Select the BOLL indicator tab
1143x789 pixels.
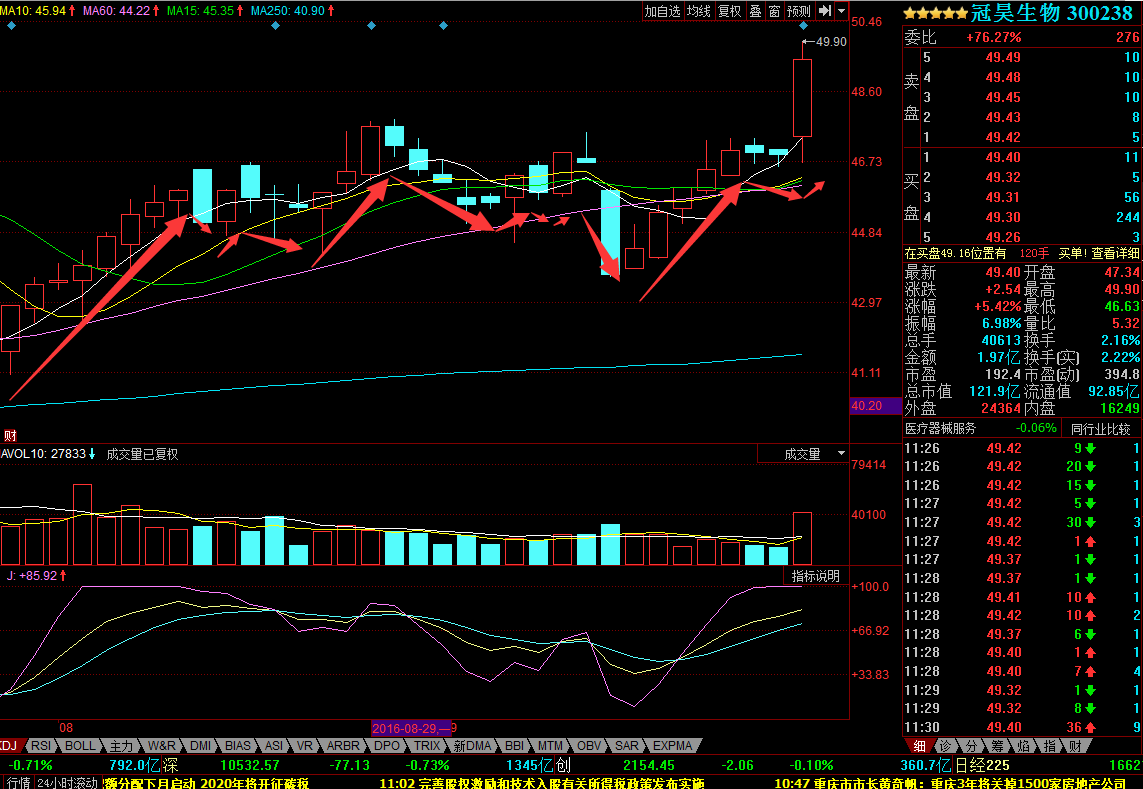coord(79,745)
